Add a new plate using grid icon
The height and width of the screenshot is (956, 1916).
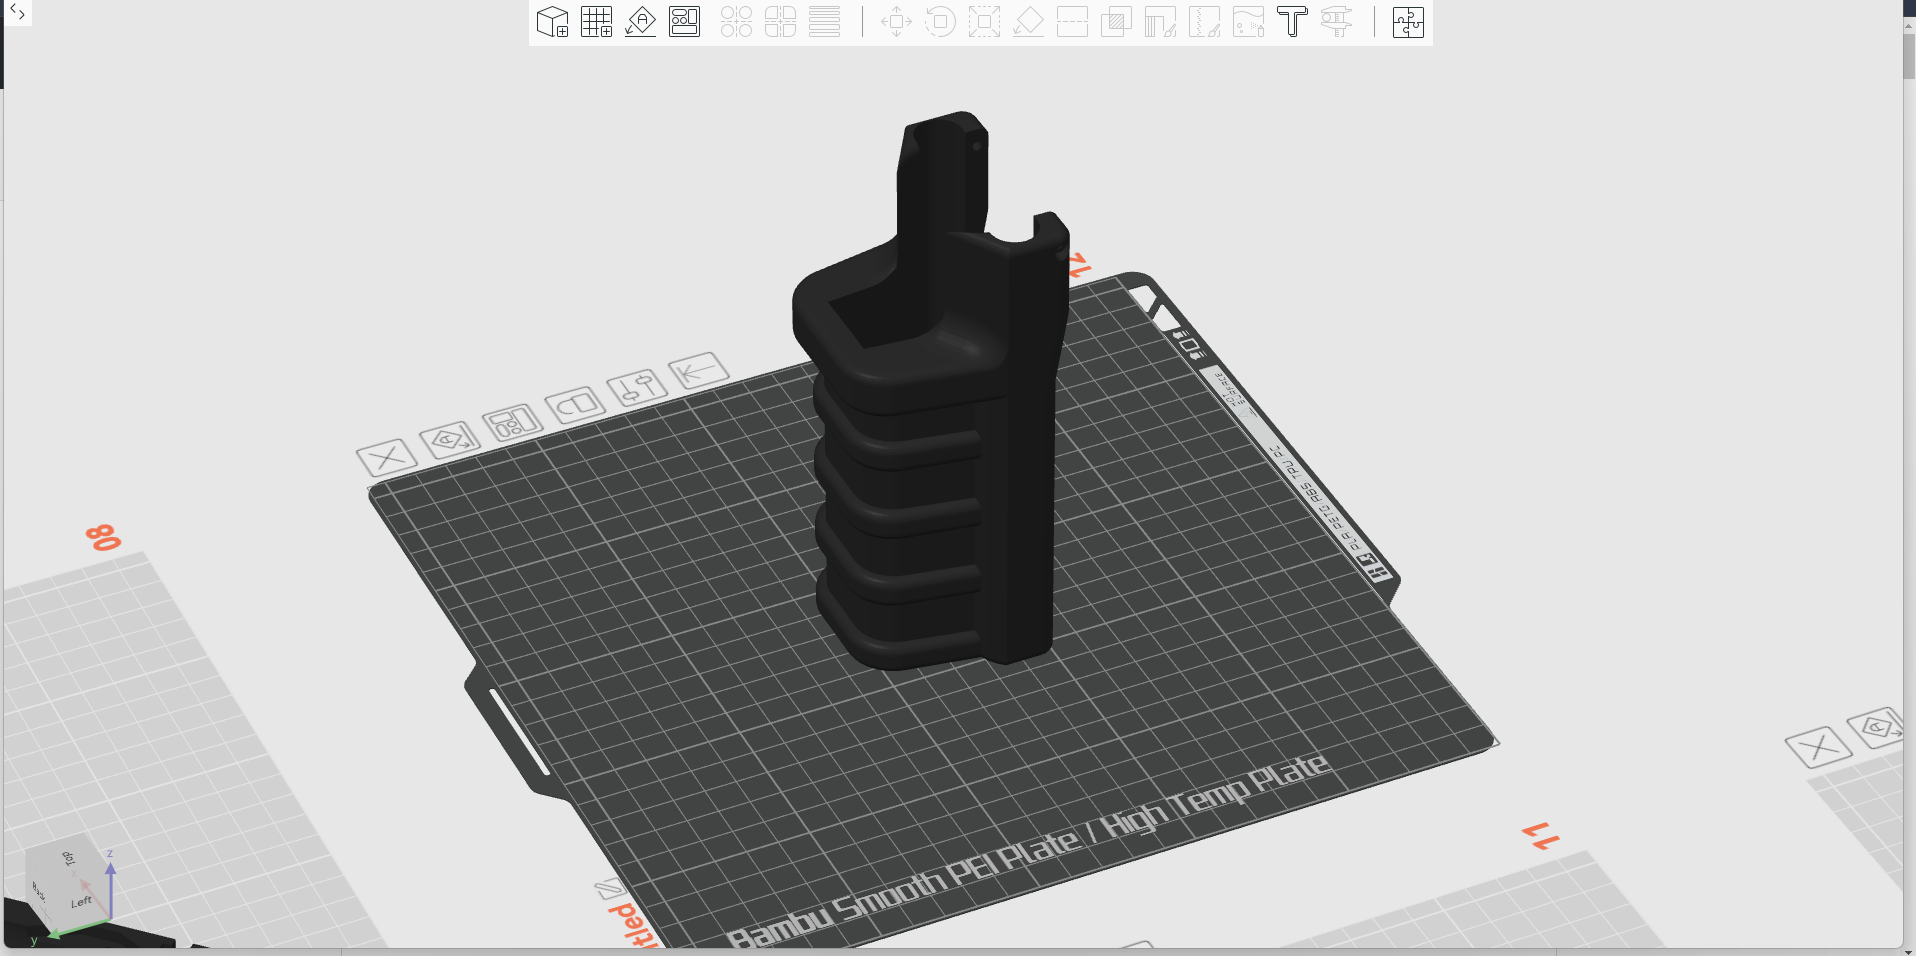click(596, 22)
